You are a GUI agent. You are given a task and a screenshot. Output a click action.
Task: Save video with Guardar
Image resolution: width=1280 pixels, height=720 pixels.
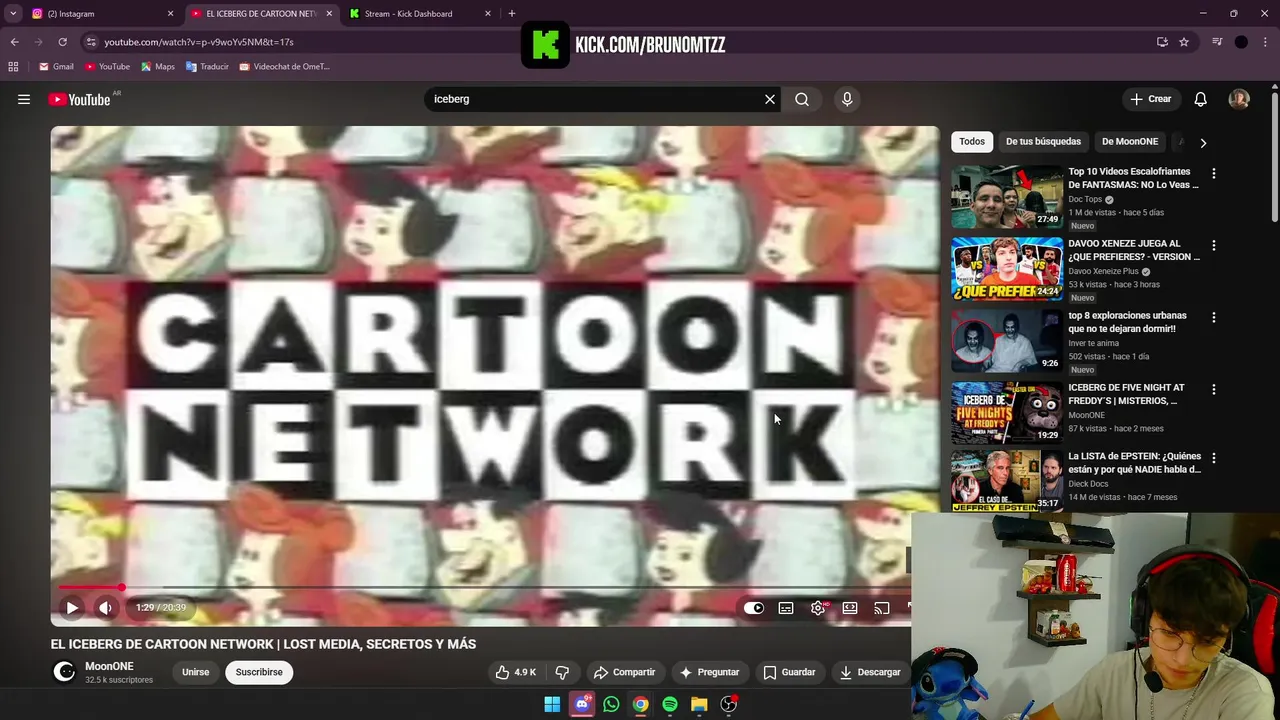coord(789,672)
